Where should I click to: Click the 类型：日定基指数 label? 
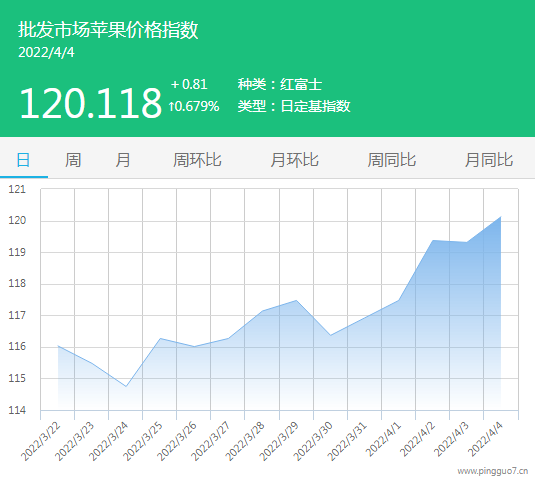click(x=294, y=106)
